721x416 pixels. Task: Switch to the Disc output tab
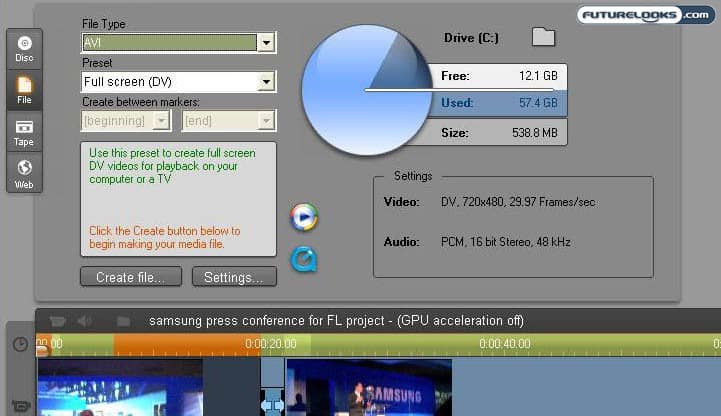pyautogui.click(x=25, y=49)
